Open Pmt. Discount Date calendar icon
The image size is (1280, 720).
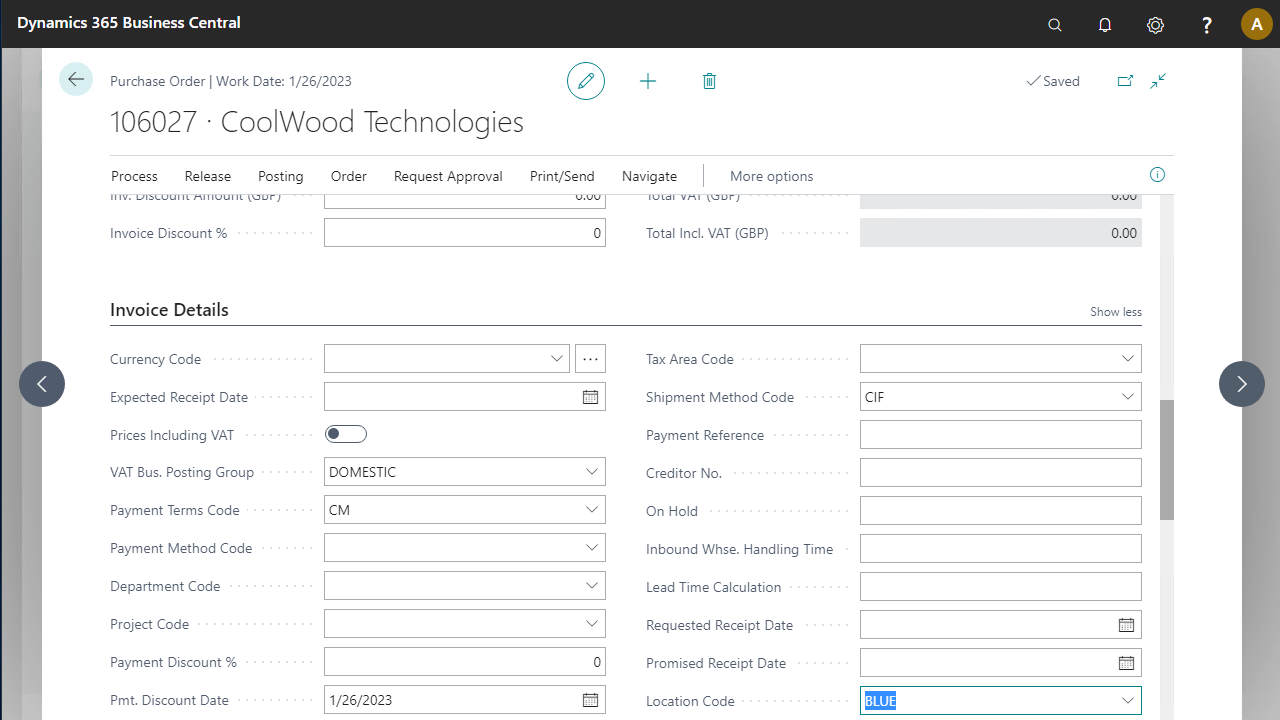(590, 700)
